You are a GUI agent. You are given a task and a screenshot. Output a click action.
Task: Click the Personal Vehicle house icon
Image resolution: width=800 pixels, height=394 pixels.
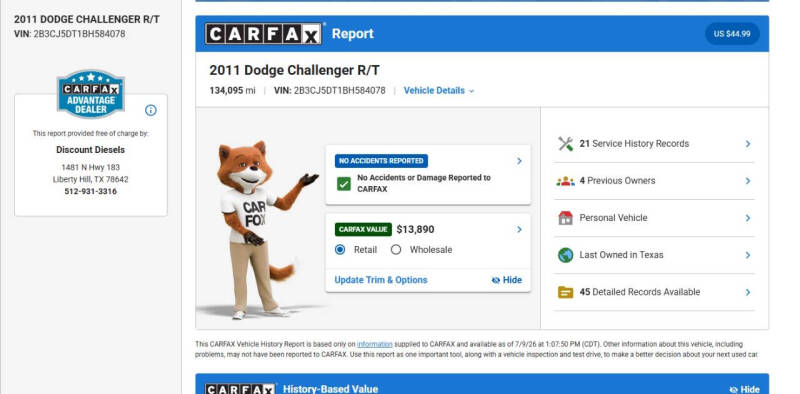(x=565, y=218)
